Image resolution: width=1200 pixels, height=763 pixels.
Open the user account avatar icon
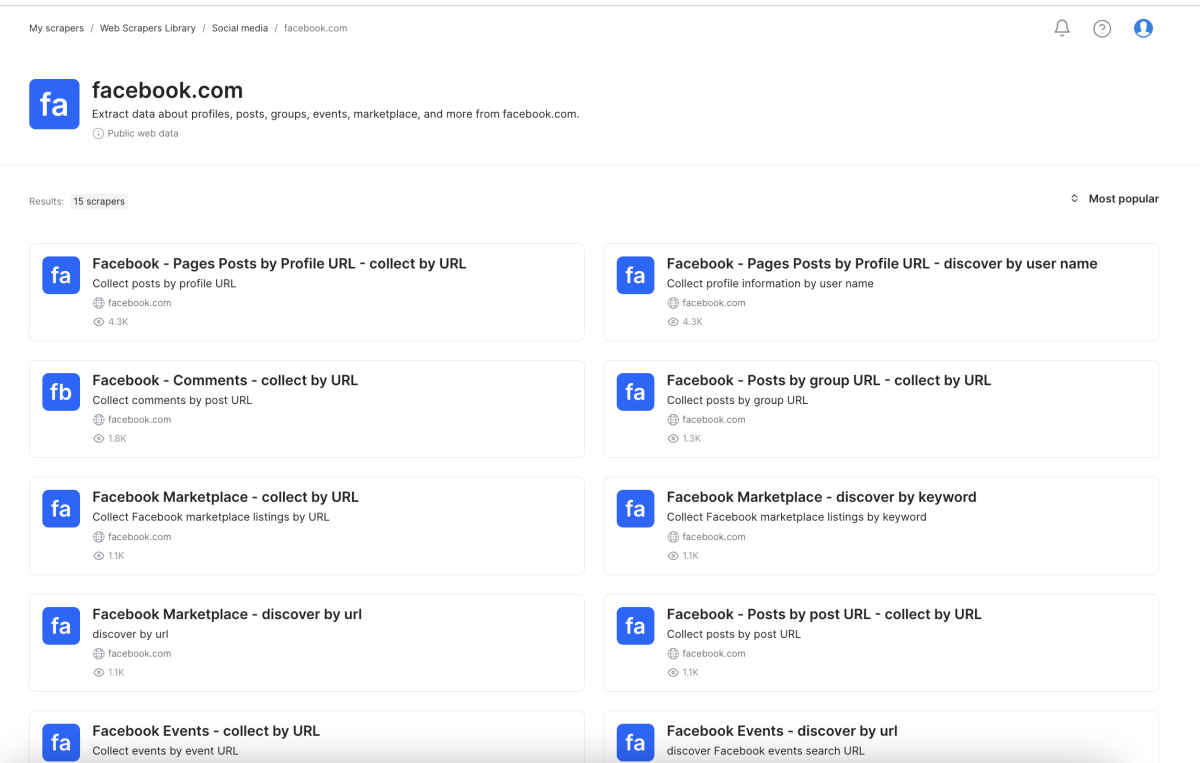click(1143, 29)
